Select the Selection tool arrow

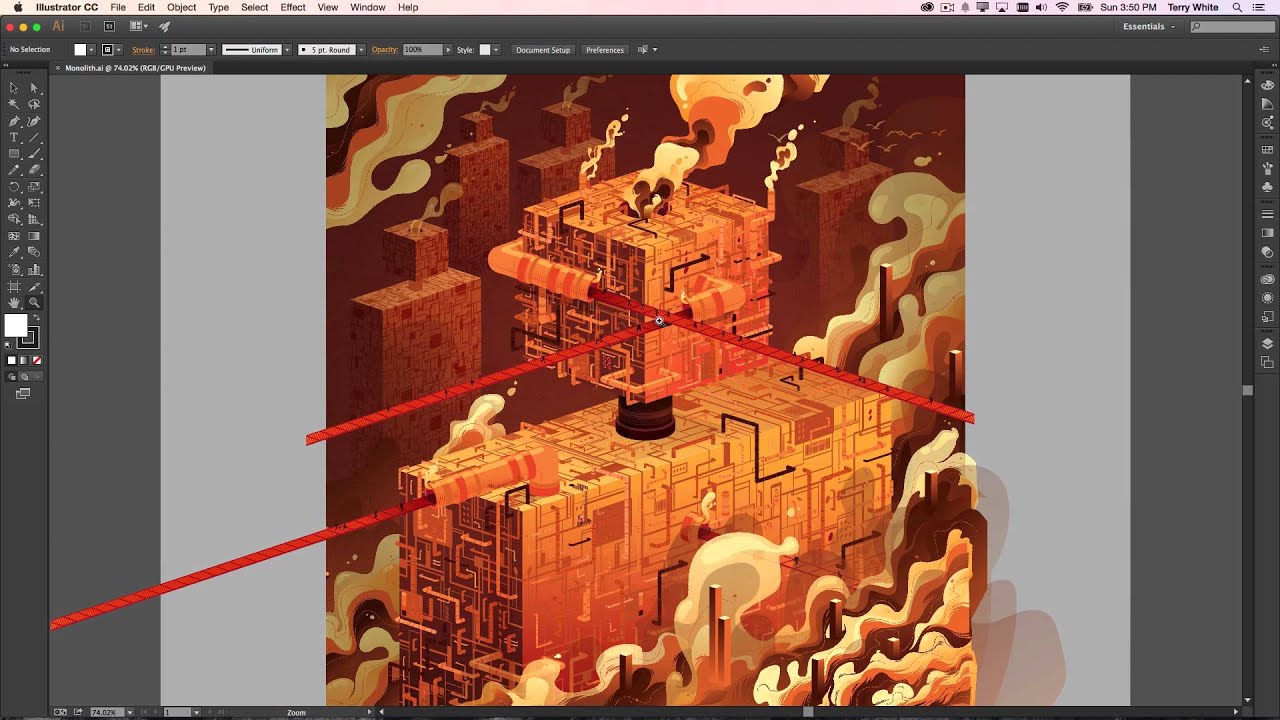[14, 88]
